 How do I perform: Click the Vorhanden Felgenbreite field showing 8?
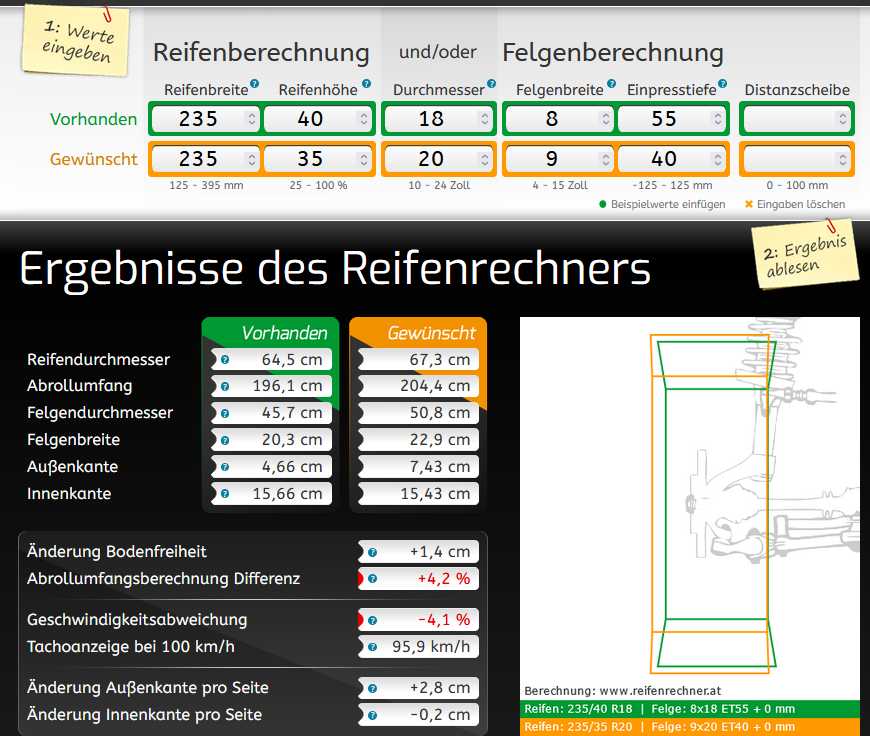coord(552,119)
